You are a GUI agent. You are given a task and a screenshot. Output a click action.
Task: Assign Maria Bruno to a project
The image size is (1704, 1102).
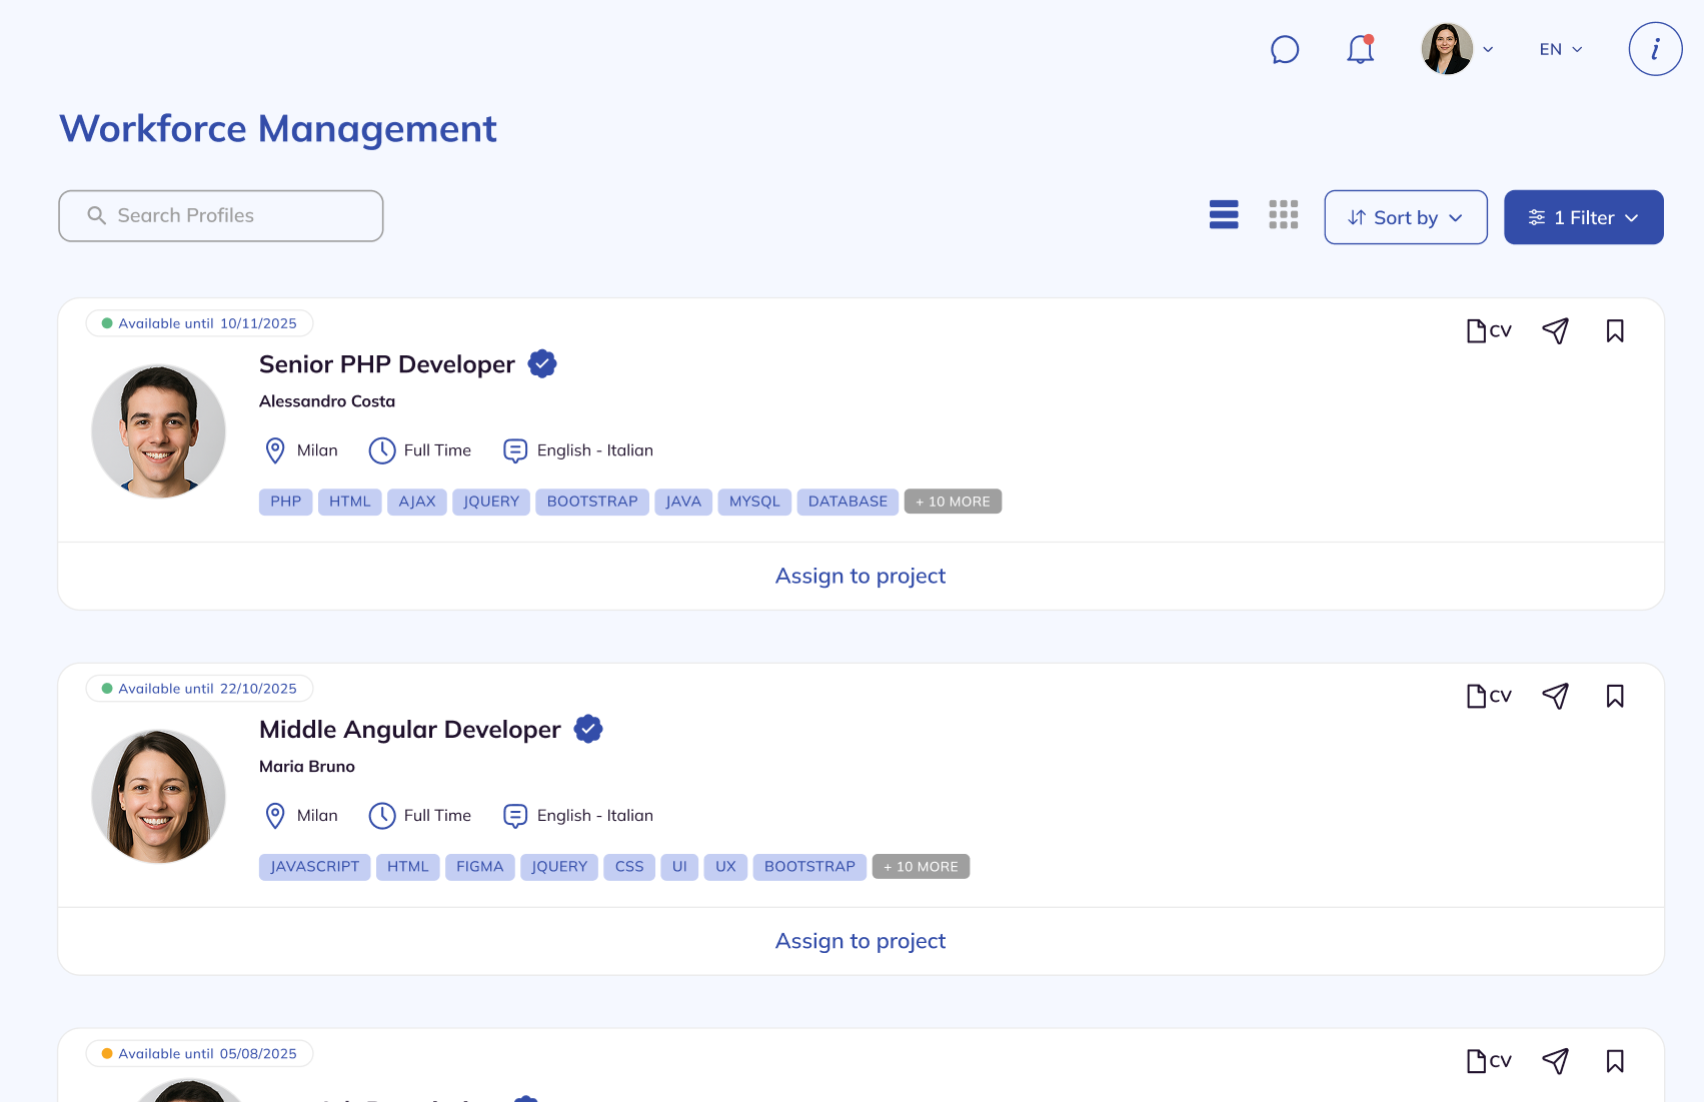[860, 940]
